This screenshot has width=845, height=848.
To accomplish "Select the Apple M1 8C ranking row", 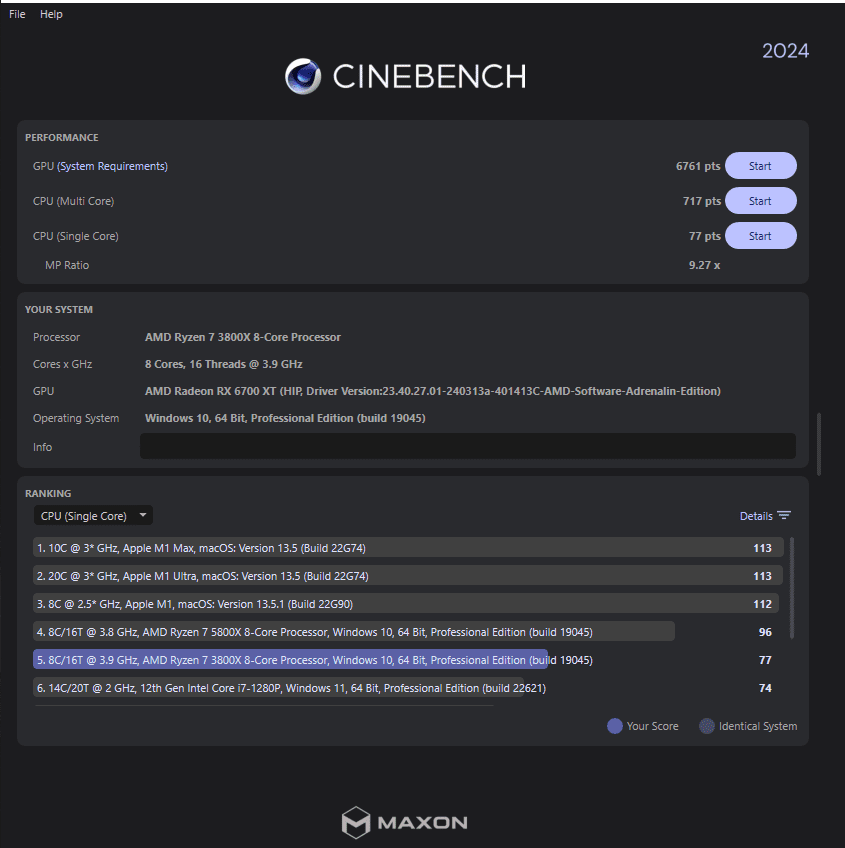I will click(x=408, y=604).
